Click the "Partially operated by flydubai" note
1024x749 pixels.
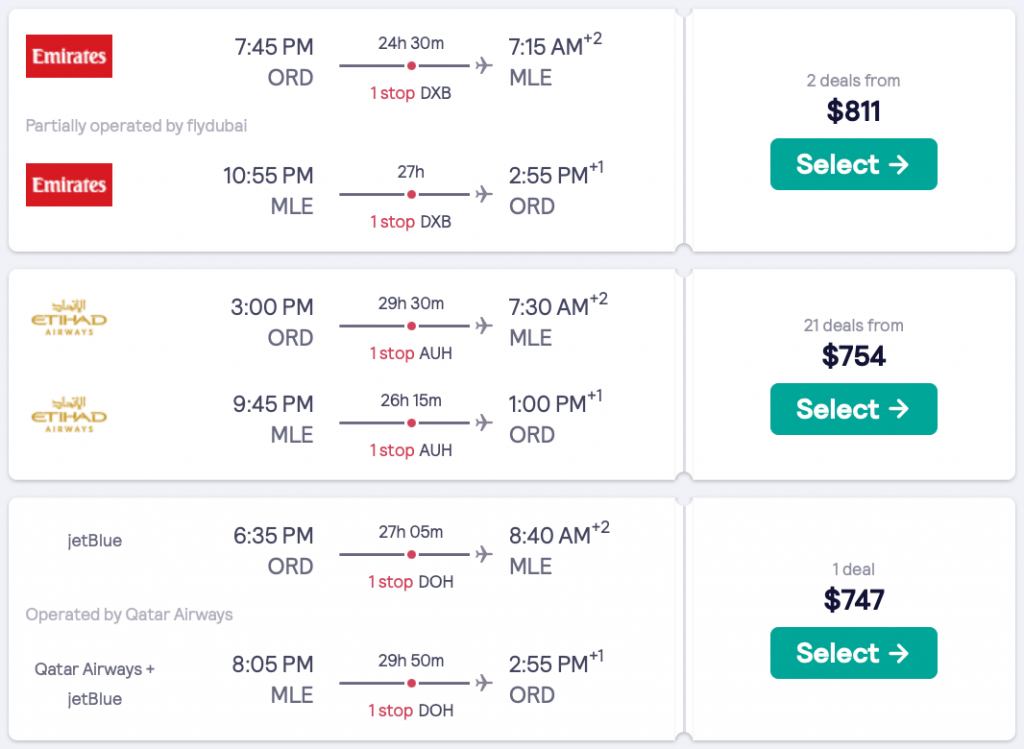(136, 126)
